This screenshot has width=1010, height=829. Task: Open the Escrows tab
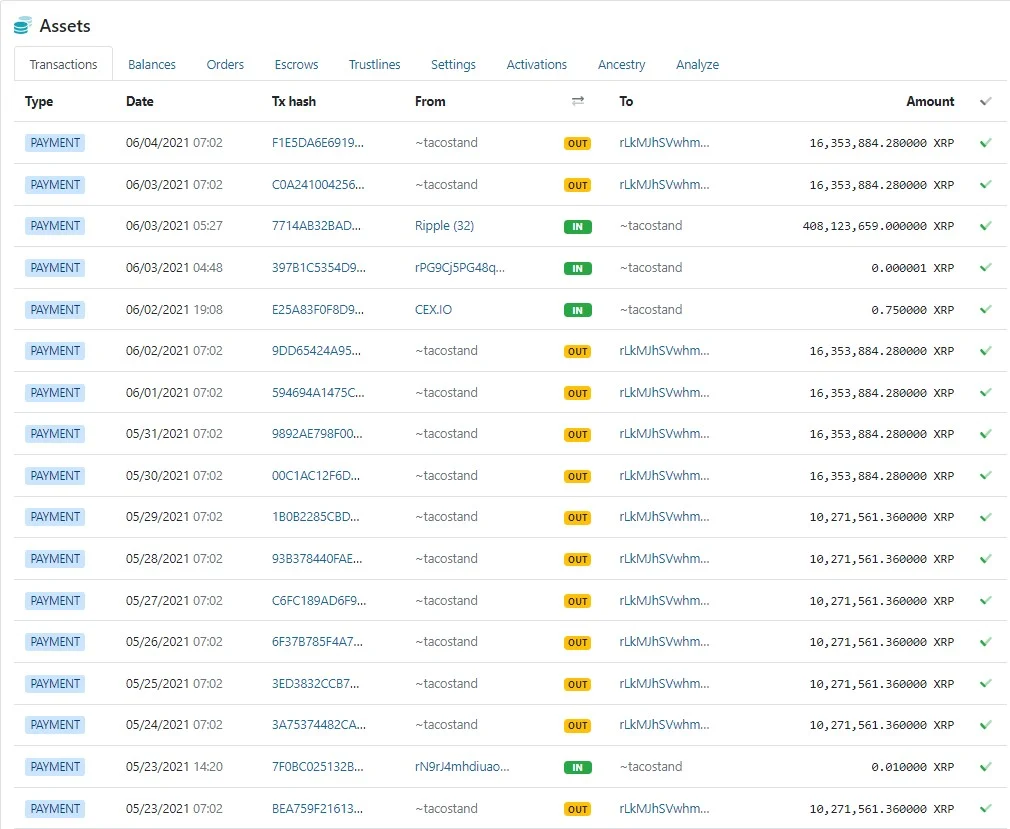(296, 64)
